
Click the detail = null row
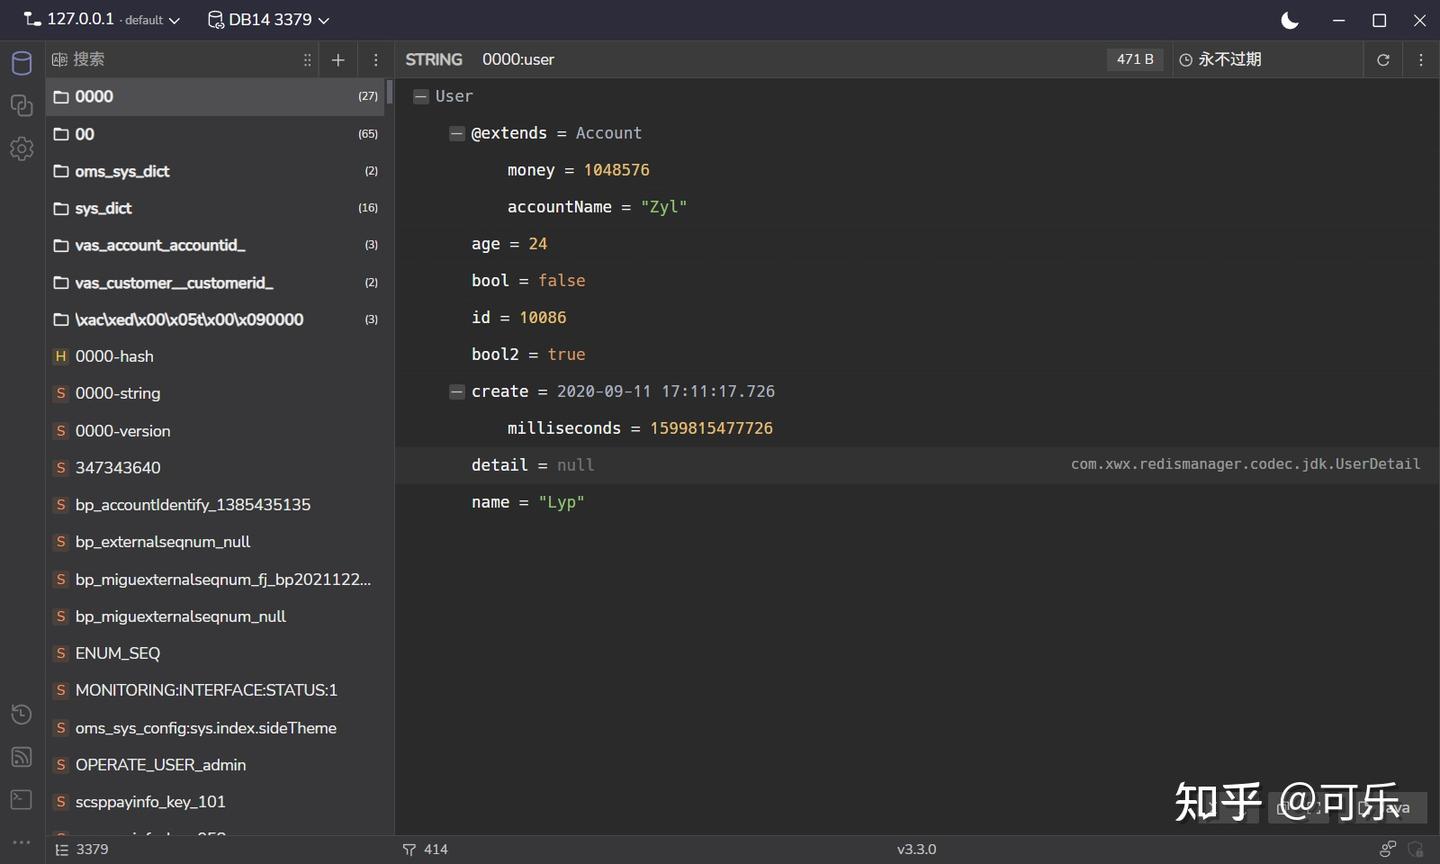coord(916,465)
